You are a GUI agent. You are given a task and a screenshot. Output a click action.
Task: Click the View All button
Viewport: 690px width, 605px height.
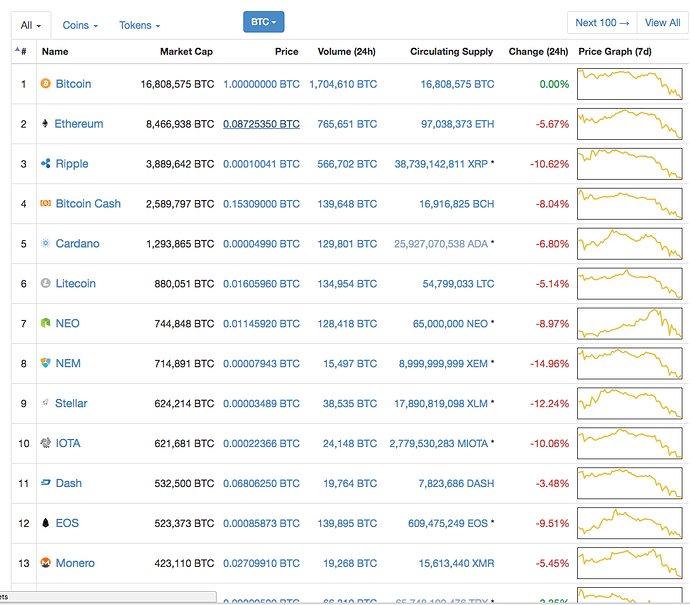[662, 22]
